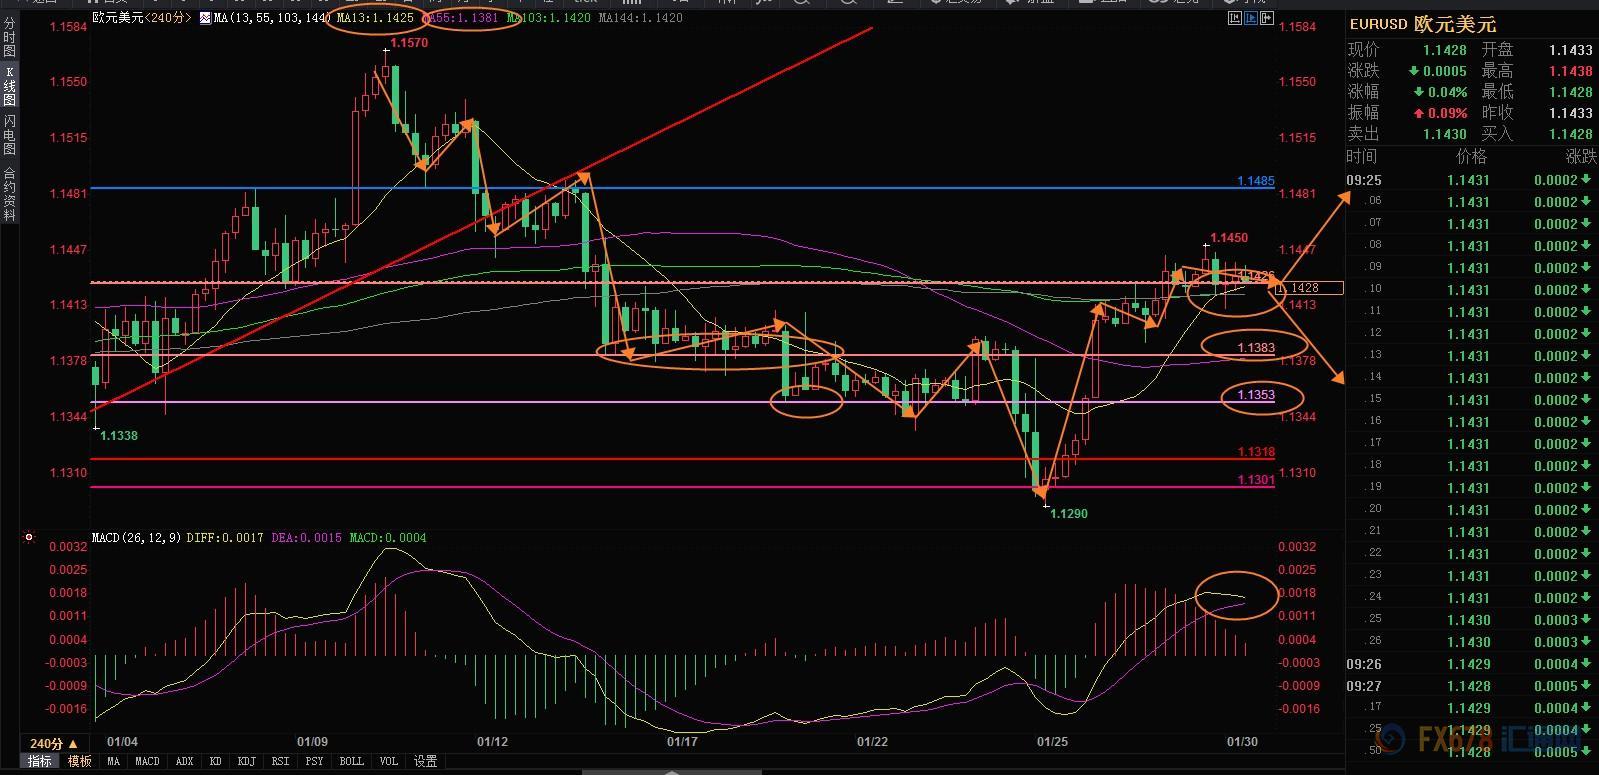This screenshot has height=775, width=1599.
Task: Apply the BOLL indicator
Action: point(351,762)
